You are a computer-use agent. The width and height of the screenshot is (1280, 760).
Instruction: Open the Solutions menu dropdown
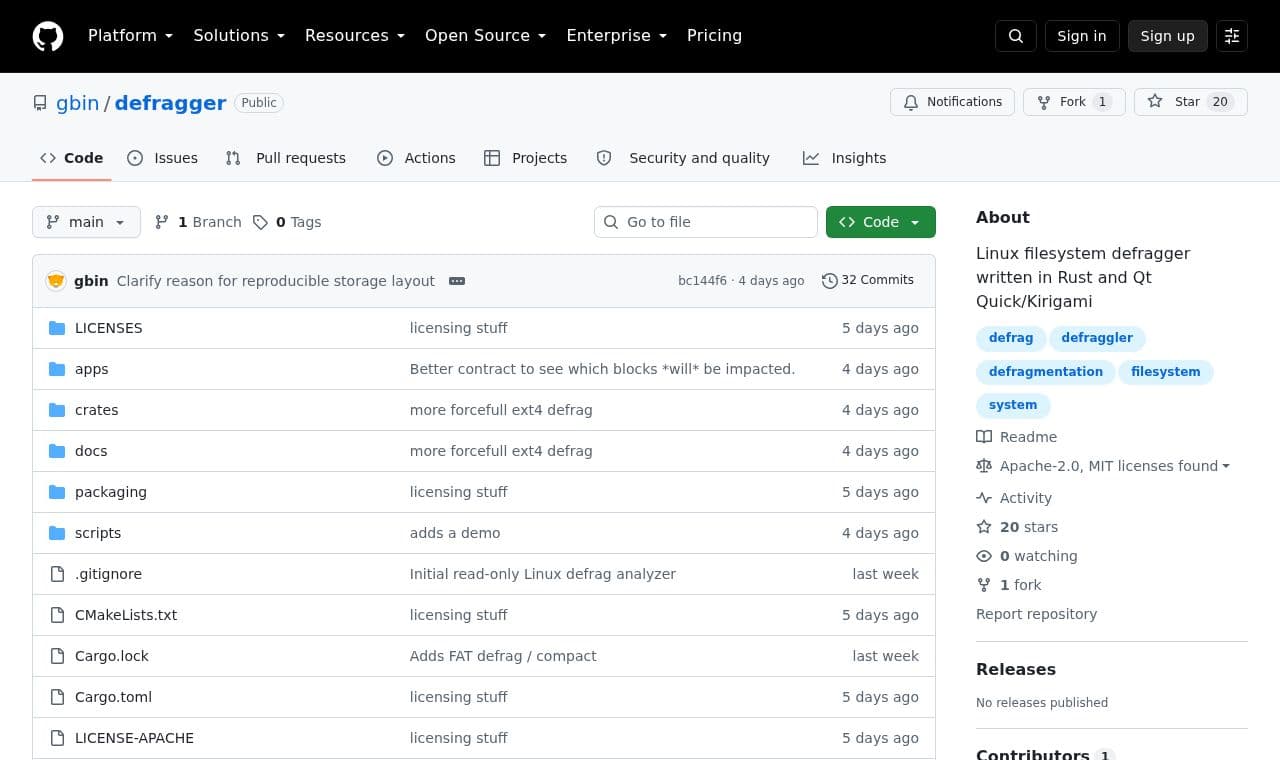pos(239,36)
